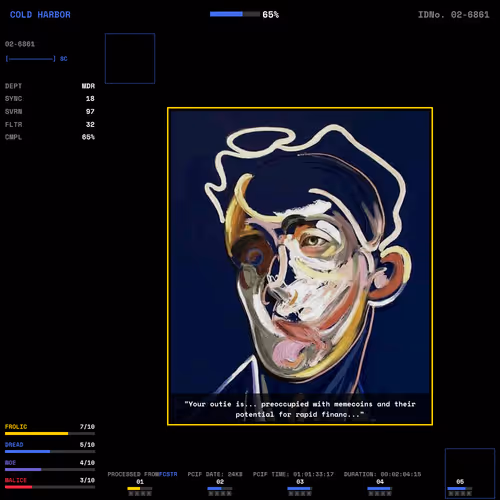
Task: Click the blue DREAD label
Action: (x=14, y=445)
